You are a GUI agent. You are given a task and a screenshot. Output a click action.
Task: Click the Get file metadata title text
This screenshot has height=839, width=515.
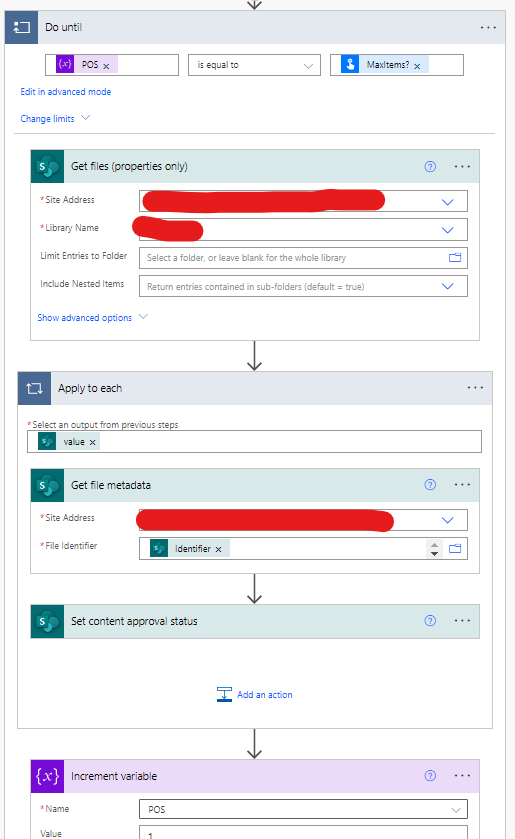(111, 485)
